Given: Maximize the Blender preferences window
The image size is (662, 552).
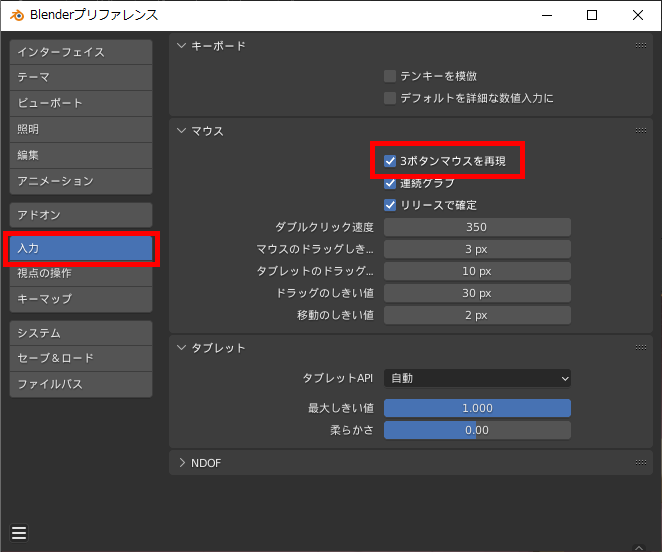Looking at the screenshot, I should click(x=592, y=15).
